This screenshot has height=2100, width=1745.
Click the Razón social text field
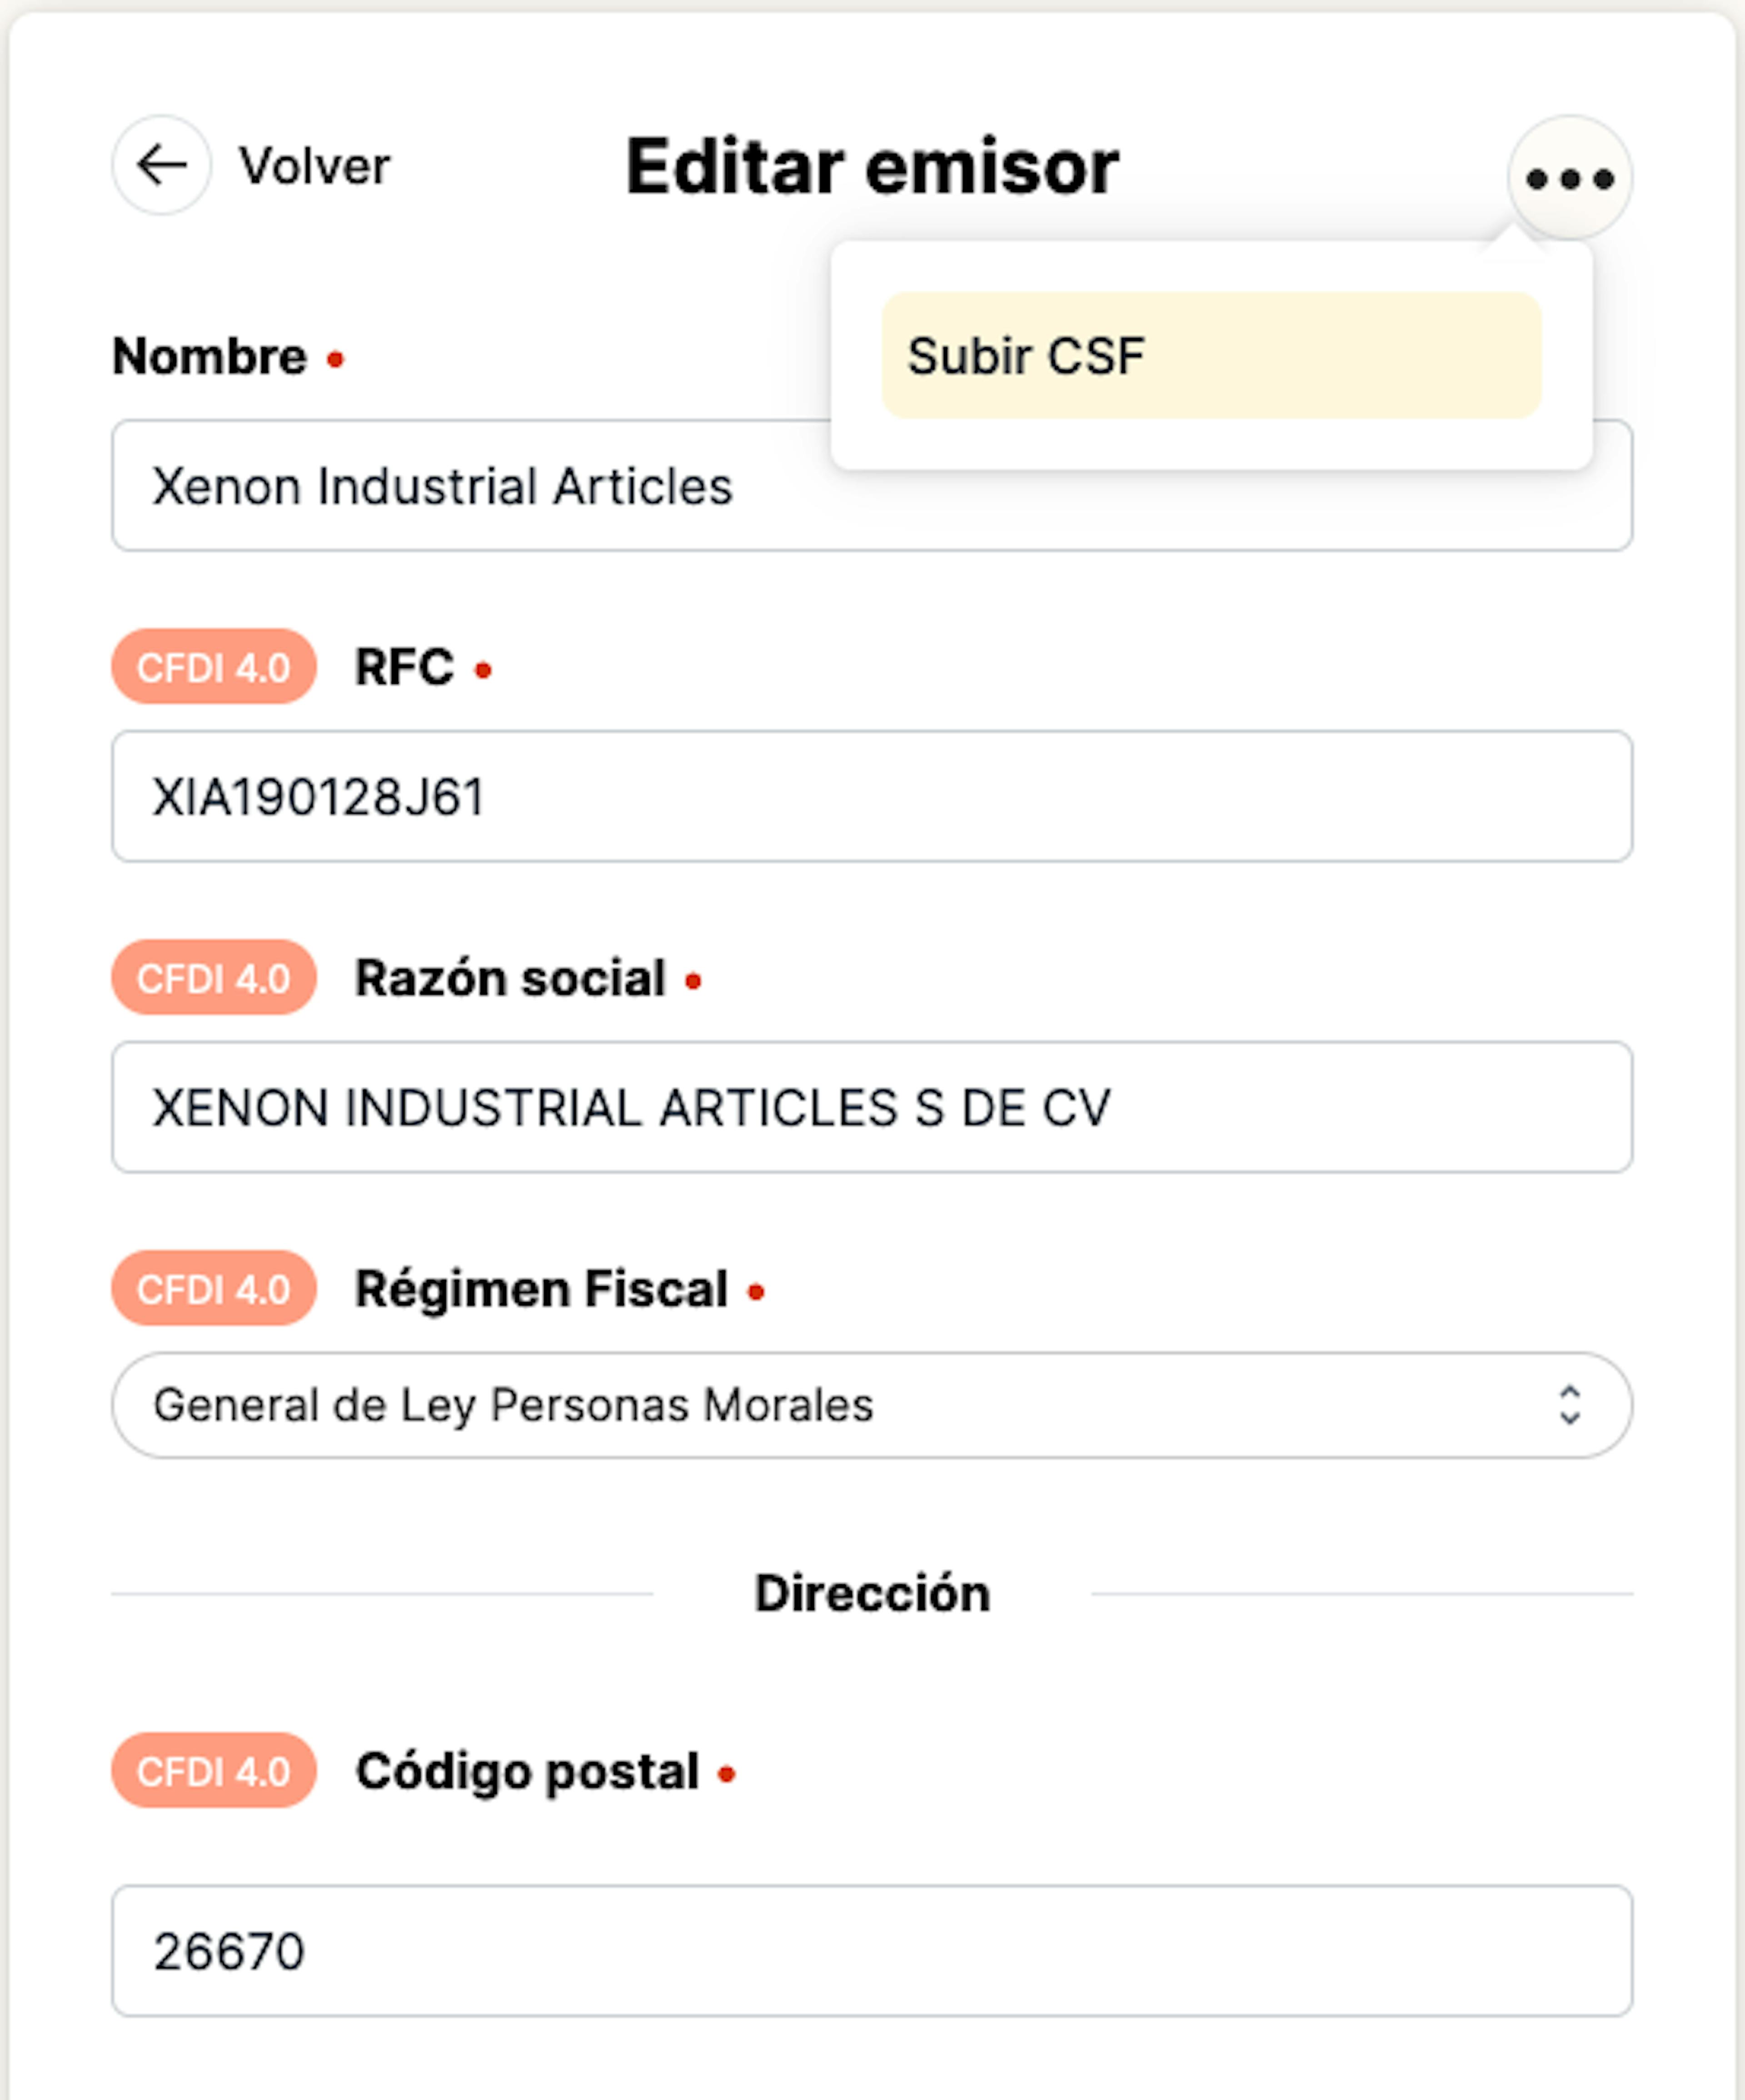click(872, 1107)
